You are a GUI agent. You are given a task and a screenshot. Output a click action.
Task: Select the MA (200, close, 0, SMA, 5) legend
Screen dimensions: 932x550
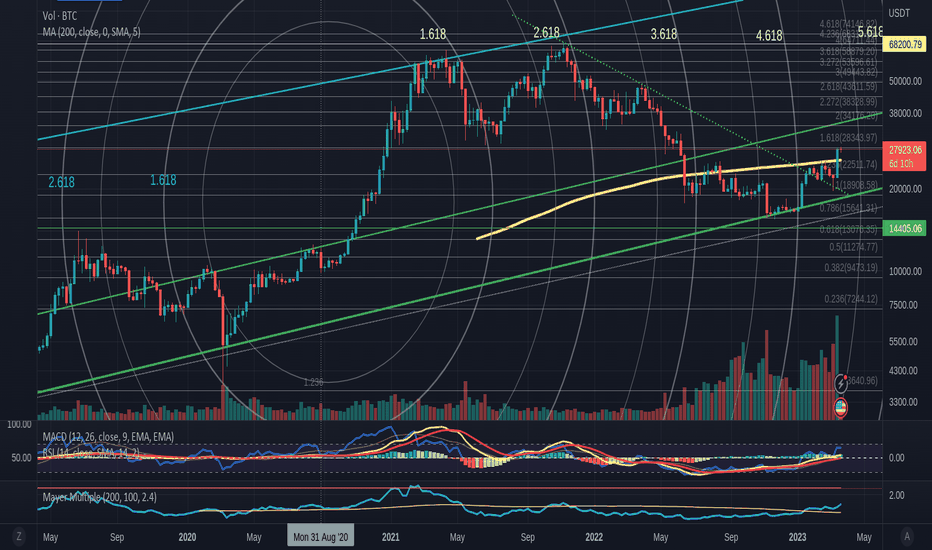pyautogui.click(x=92, y=32)
